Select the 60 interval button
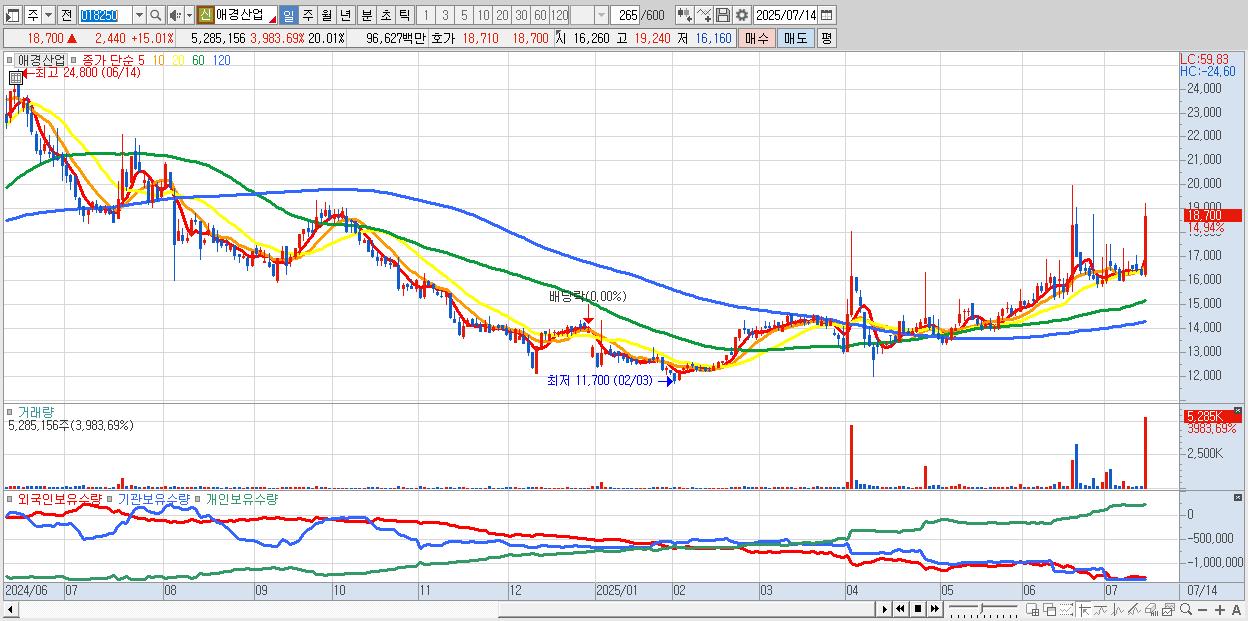Screen dimensions: 1248x621 click(540, 15)
